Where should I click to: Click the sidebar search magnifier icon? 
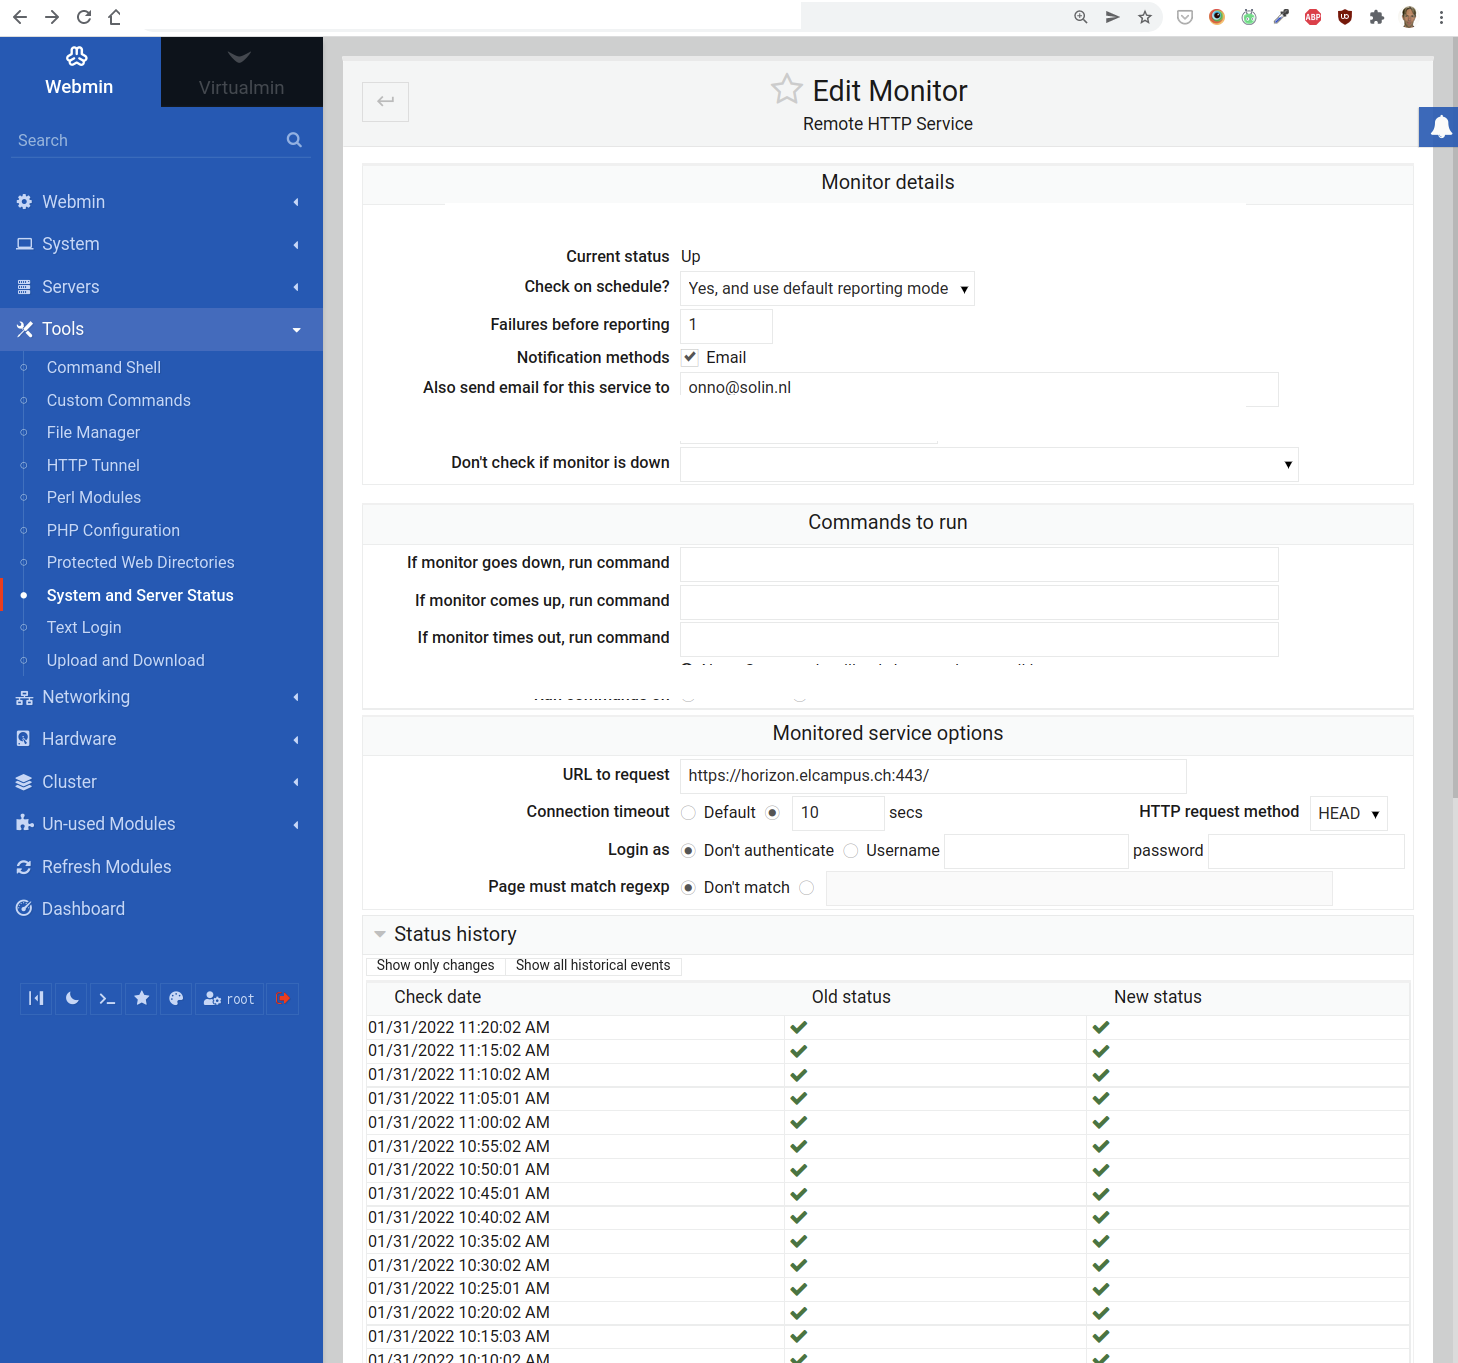(294, 140)
